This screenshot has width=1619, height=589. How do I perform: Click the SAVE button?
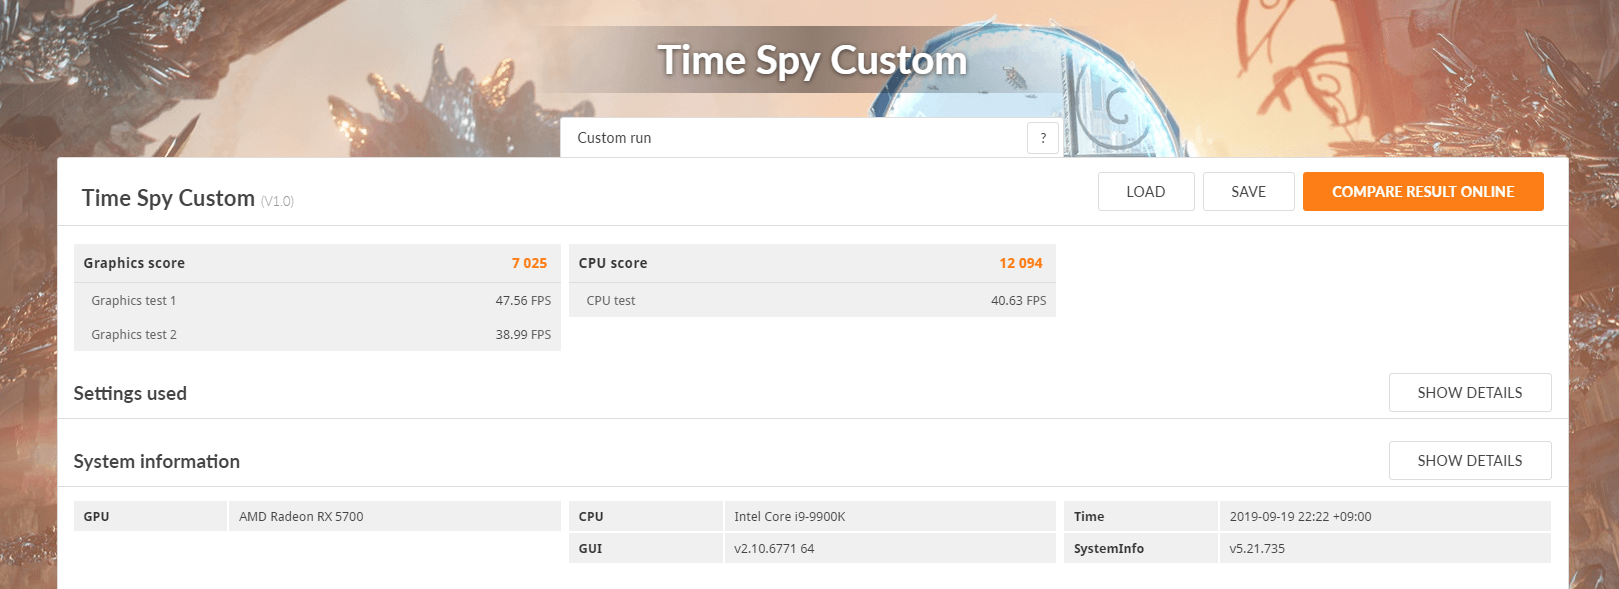coord(1248,192)
